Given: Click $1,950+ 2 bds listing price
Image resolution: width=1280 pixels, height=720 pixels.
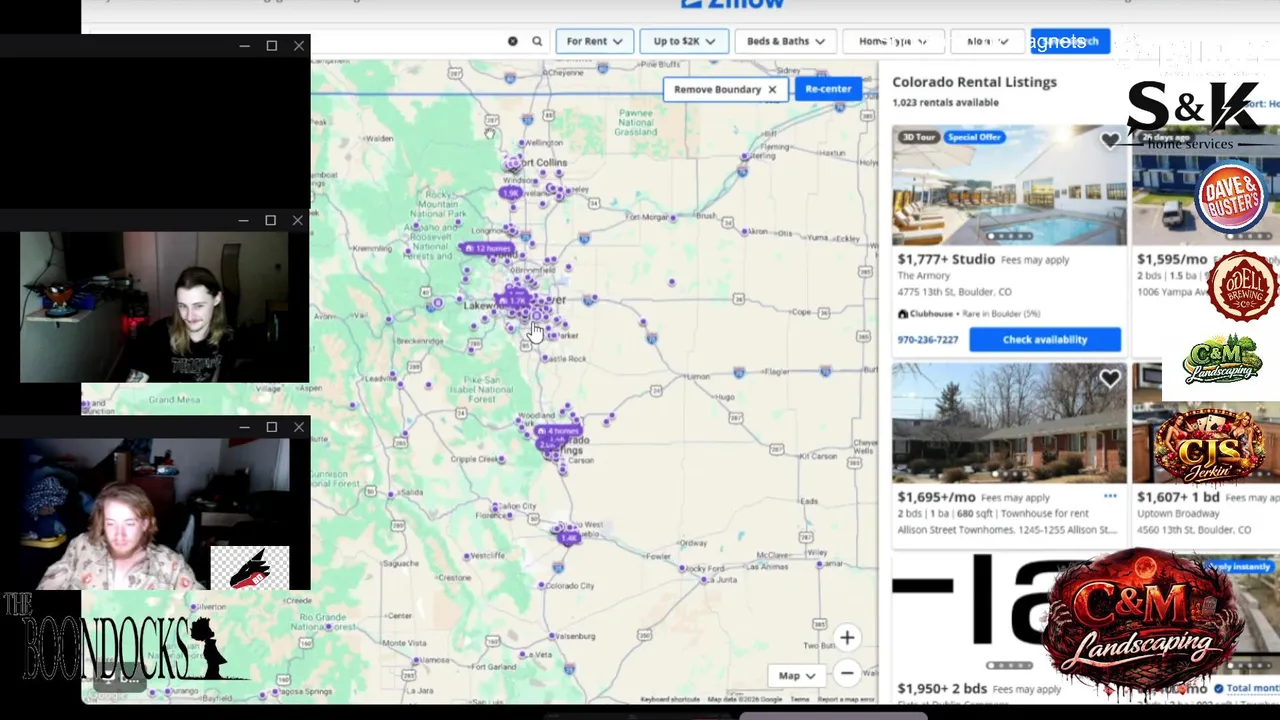Looking at the screenshot, I should [x=942, y=689].
